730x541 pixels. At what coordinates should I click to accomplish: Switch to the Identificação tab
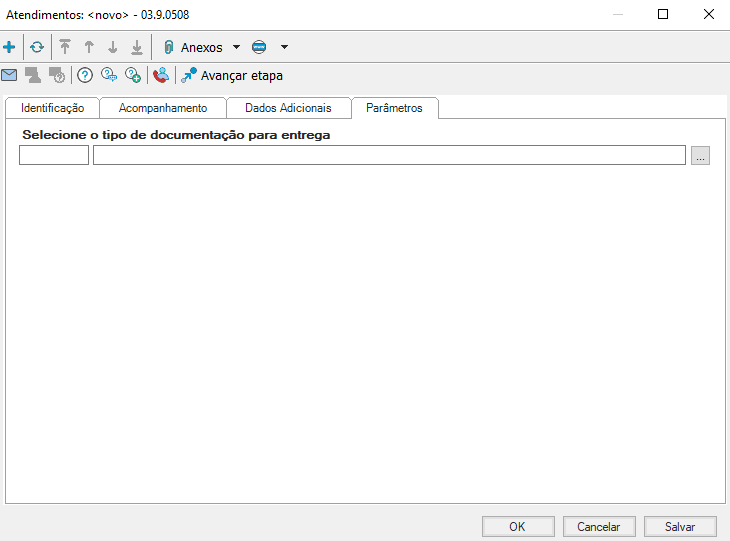(x=53, y=108)
